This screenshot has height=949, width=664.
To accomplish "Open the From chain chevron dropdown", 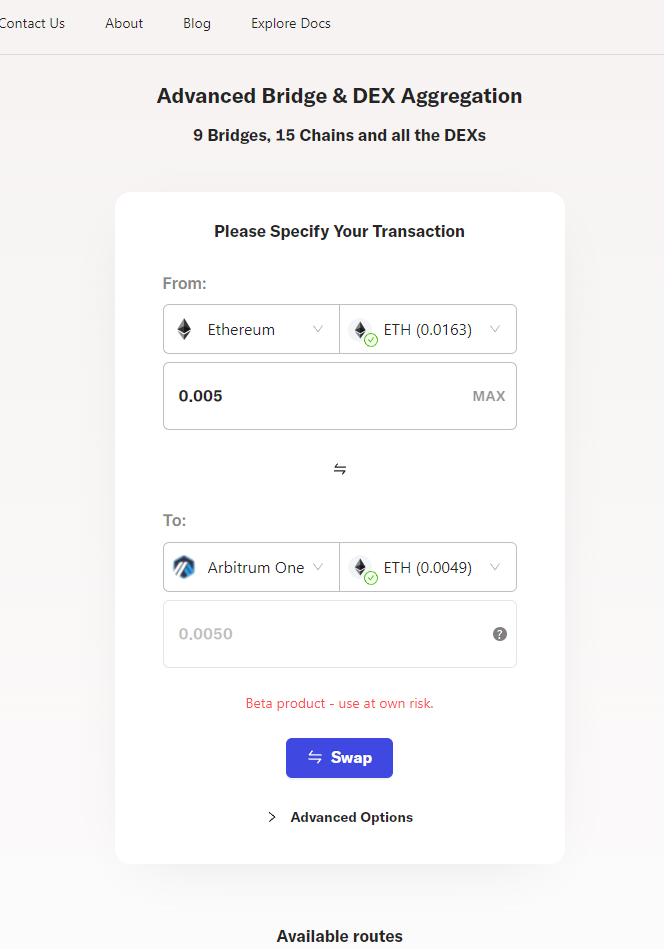I will (x=318, y=329).
